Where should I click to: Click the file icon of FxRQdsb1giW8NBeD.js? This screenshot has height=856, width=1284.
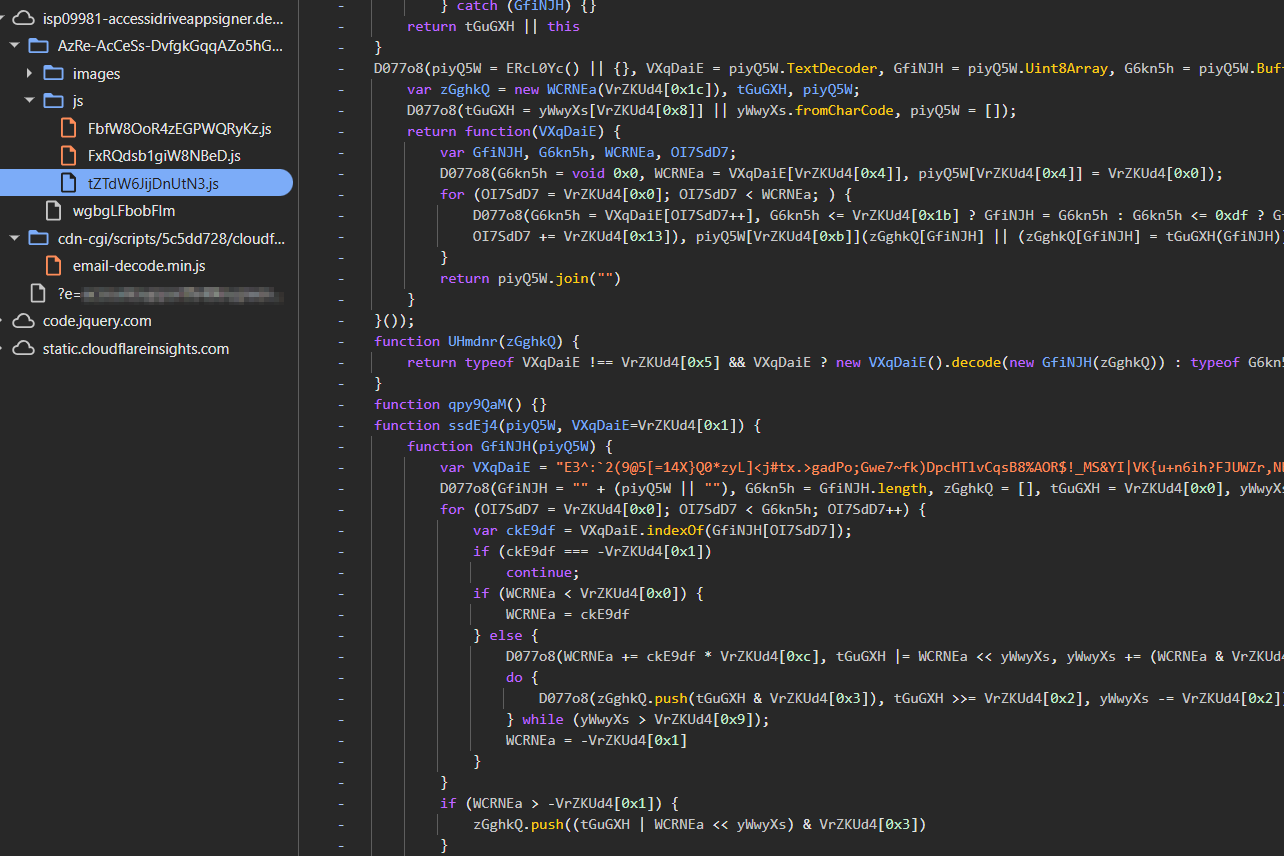point(68,156)
